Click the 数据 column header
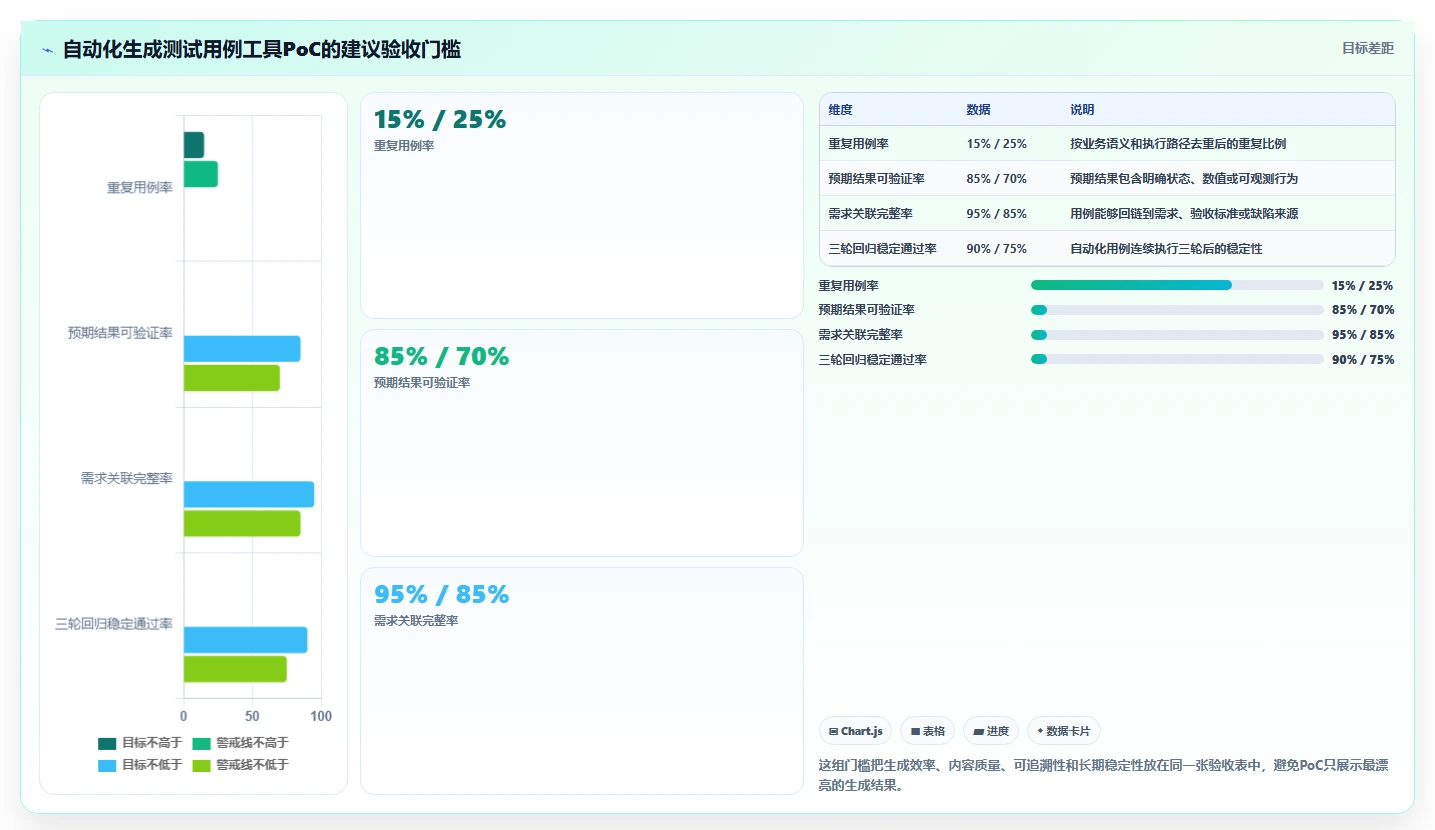 tap(978, 110)
